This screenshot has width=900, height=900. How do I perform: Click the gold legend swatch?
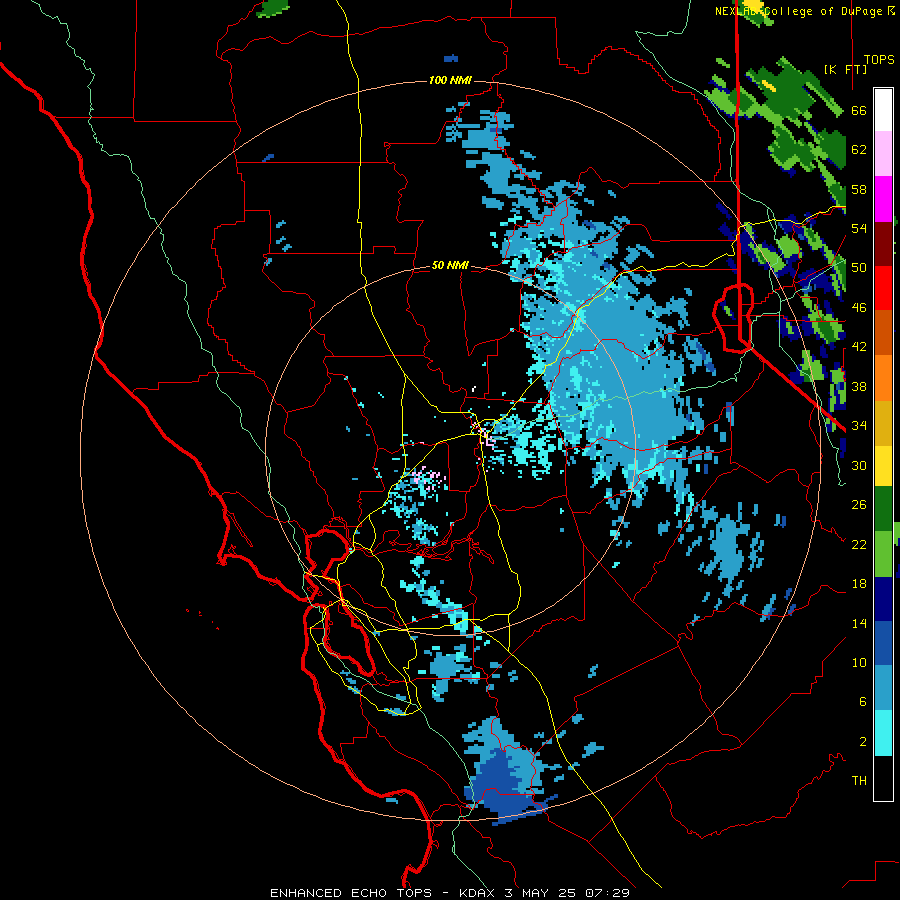click(x=883, y=424)
